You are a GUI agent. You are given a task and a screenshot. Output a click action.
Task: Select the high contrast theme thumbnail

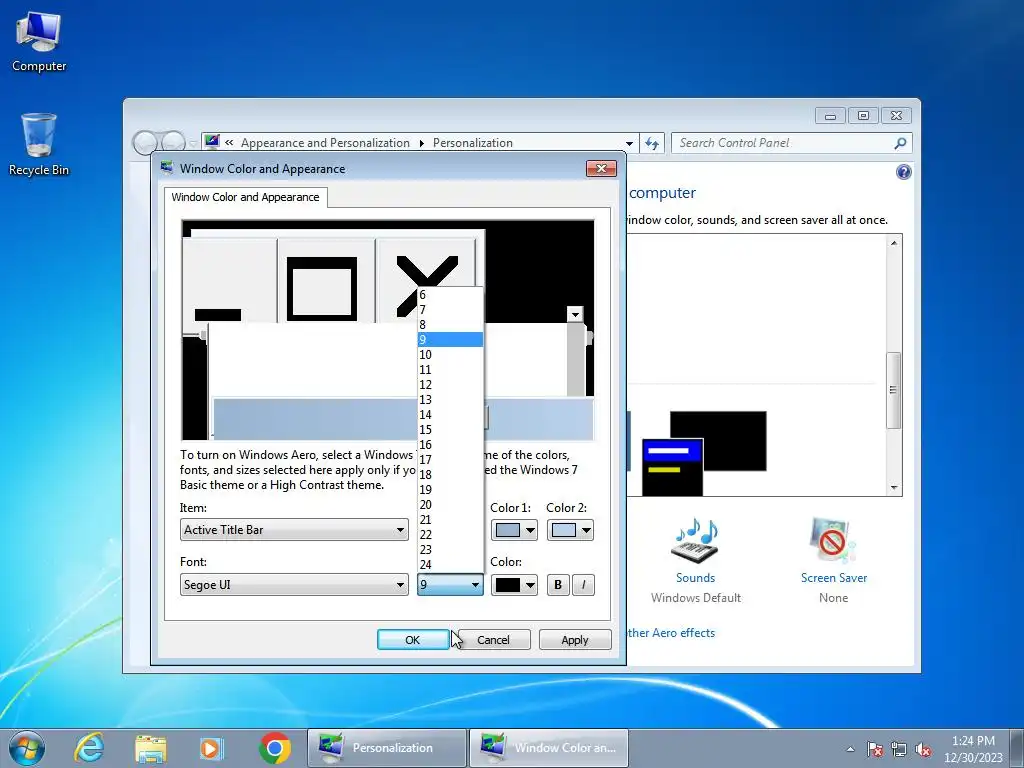(704, 453)
